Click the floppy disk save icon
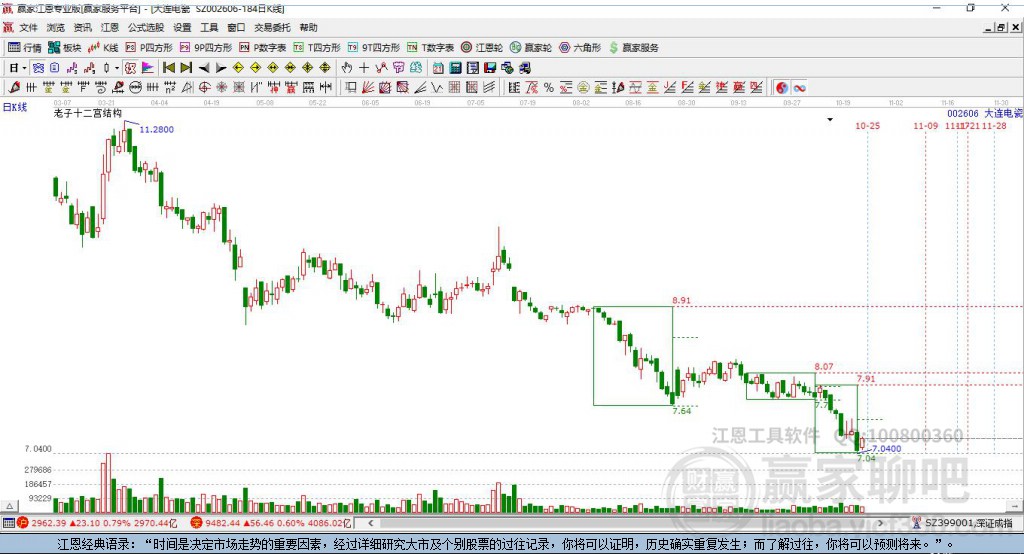Viewport: 1024px width, 554px height. coord(490,68)
